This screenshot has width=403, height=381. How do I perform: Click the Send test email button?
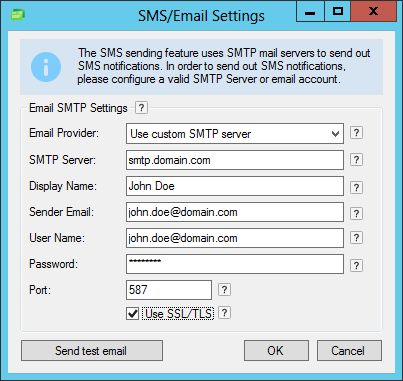[92, 351]
